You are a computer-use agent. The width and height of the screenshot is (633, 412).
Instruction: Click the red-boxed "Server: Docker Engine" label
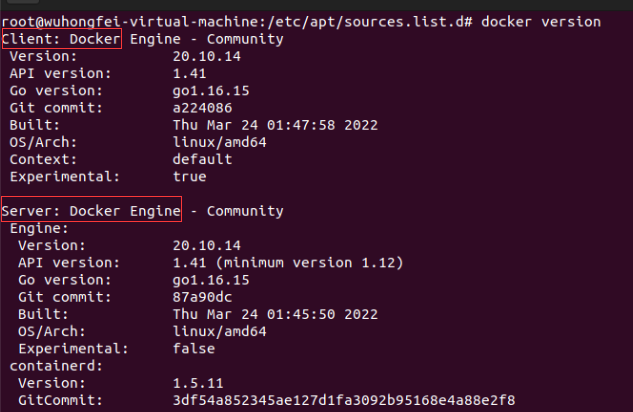[x=91, y=211]
